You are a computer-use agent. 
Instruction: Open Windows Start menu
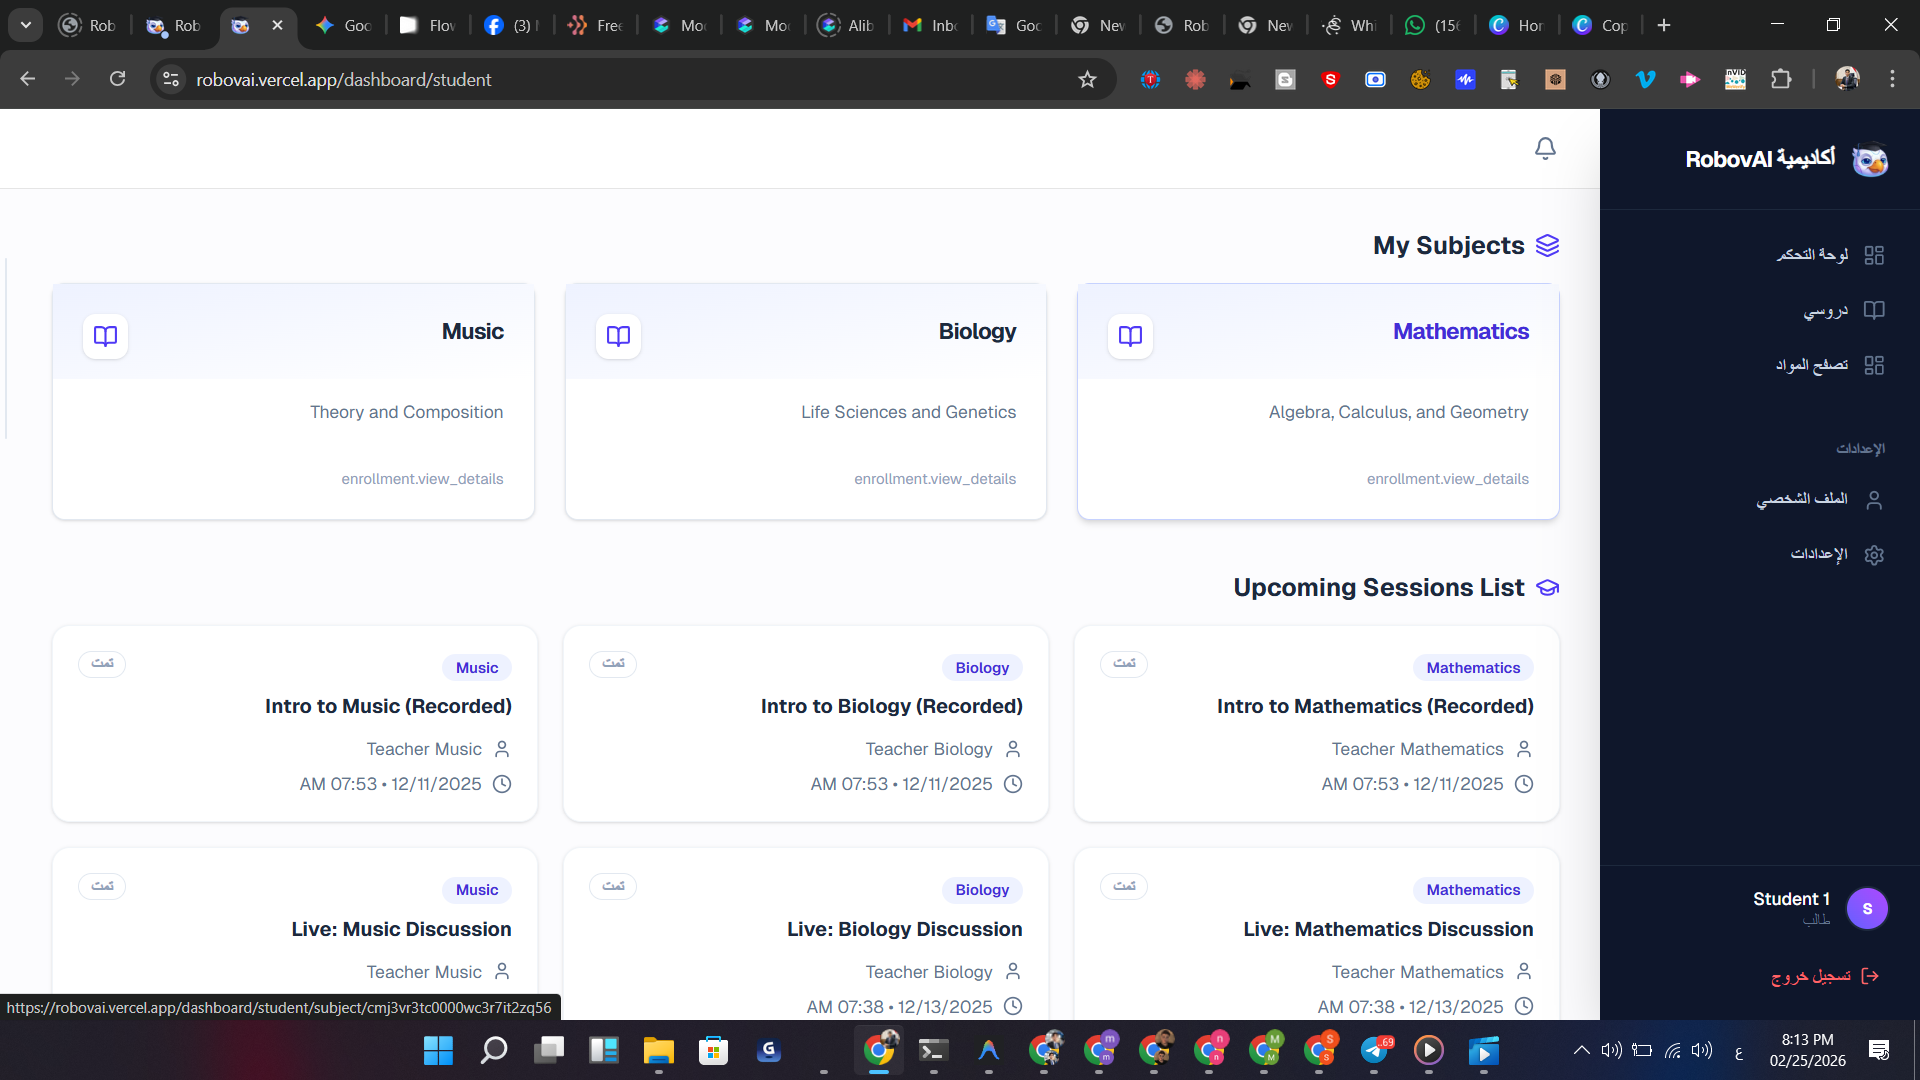[438, 1050]
